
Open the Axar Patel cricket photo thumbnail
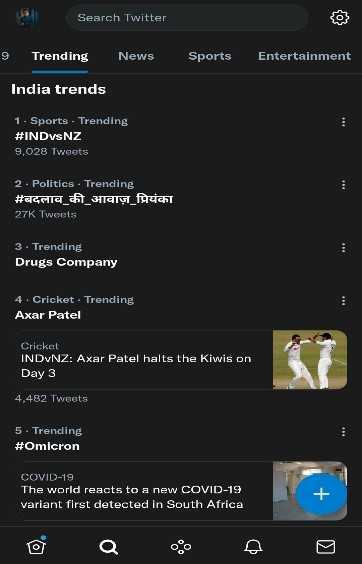(310, 359)
